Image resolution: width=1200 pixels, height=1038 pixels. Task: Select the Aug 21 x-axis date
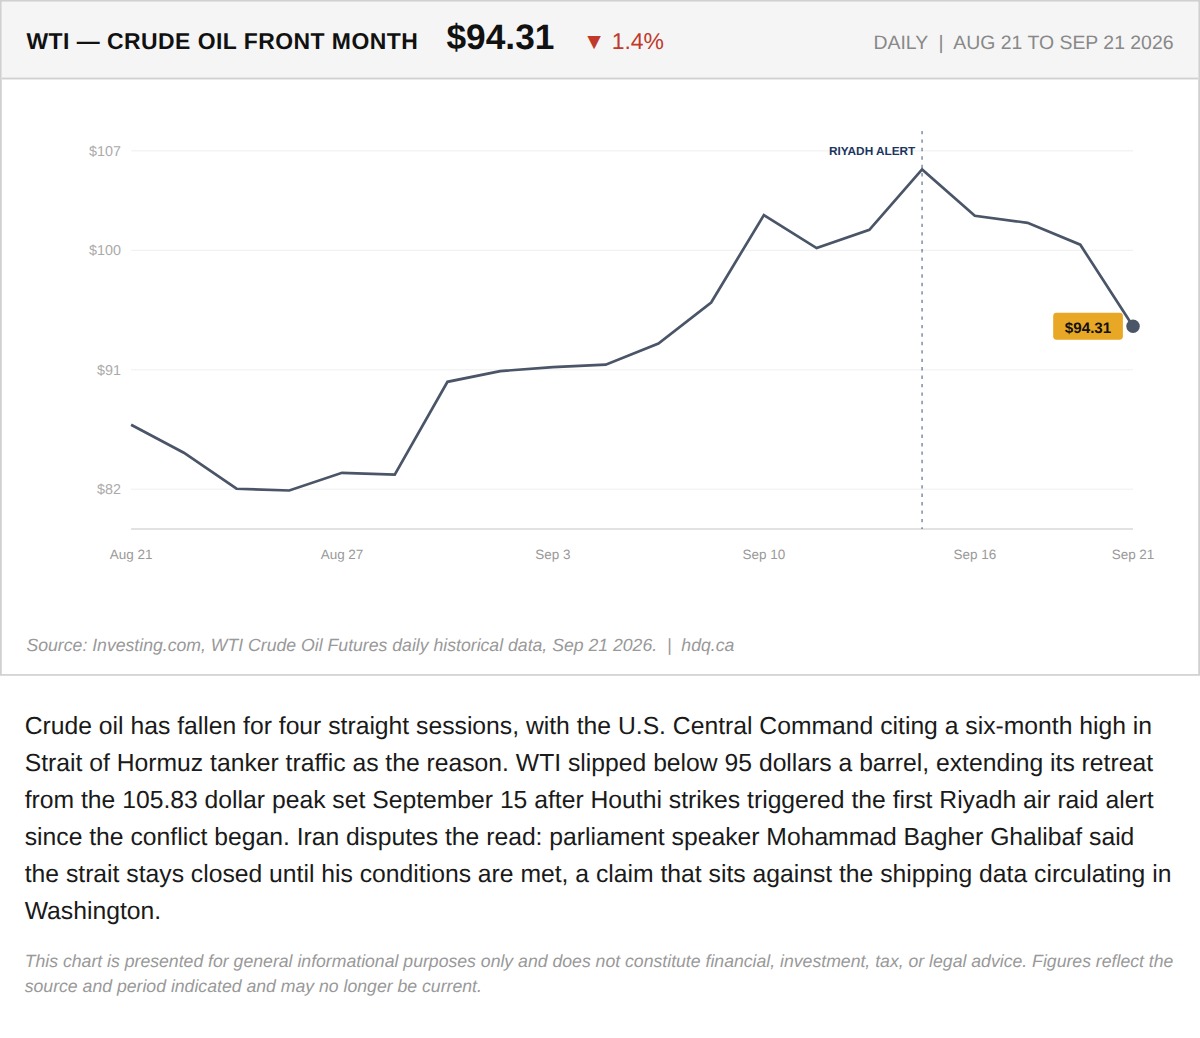click(x=131, y=554)
